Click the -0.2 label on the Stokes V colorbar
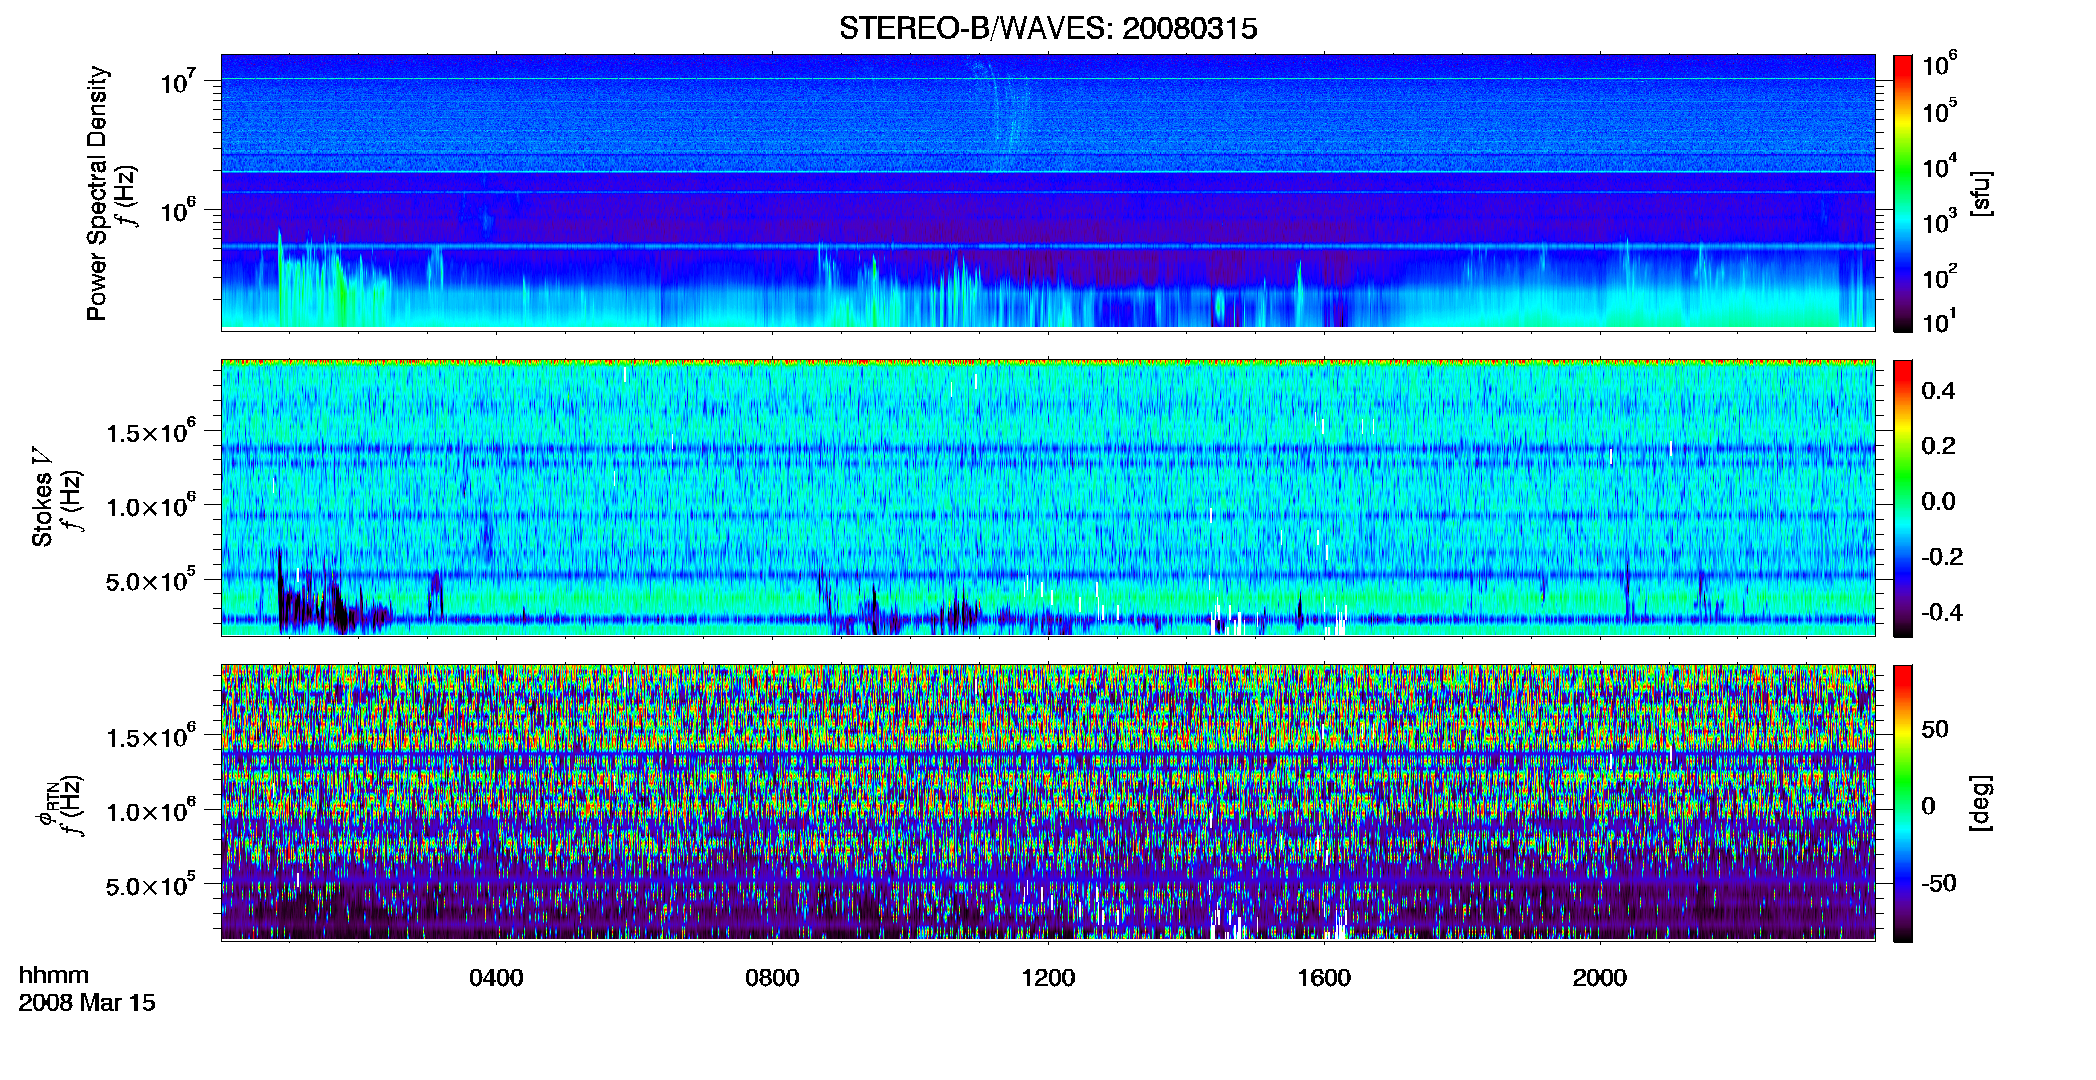2096x1080 pixels. (1942, 557)
